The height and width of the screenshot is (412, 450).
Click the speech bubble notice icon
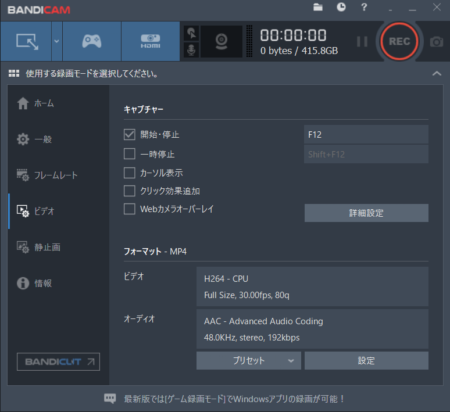pos(110,398)
